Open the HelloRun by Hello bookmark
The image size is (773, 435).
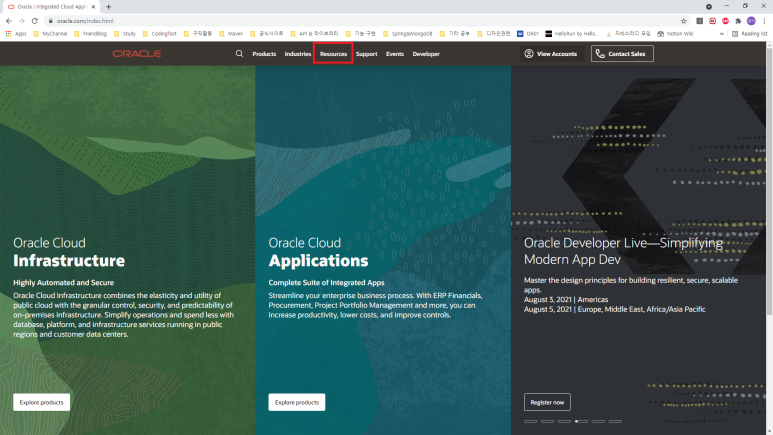pyautogui.click(x=572, y=34)
